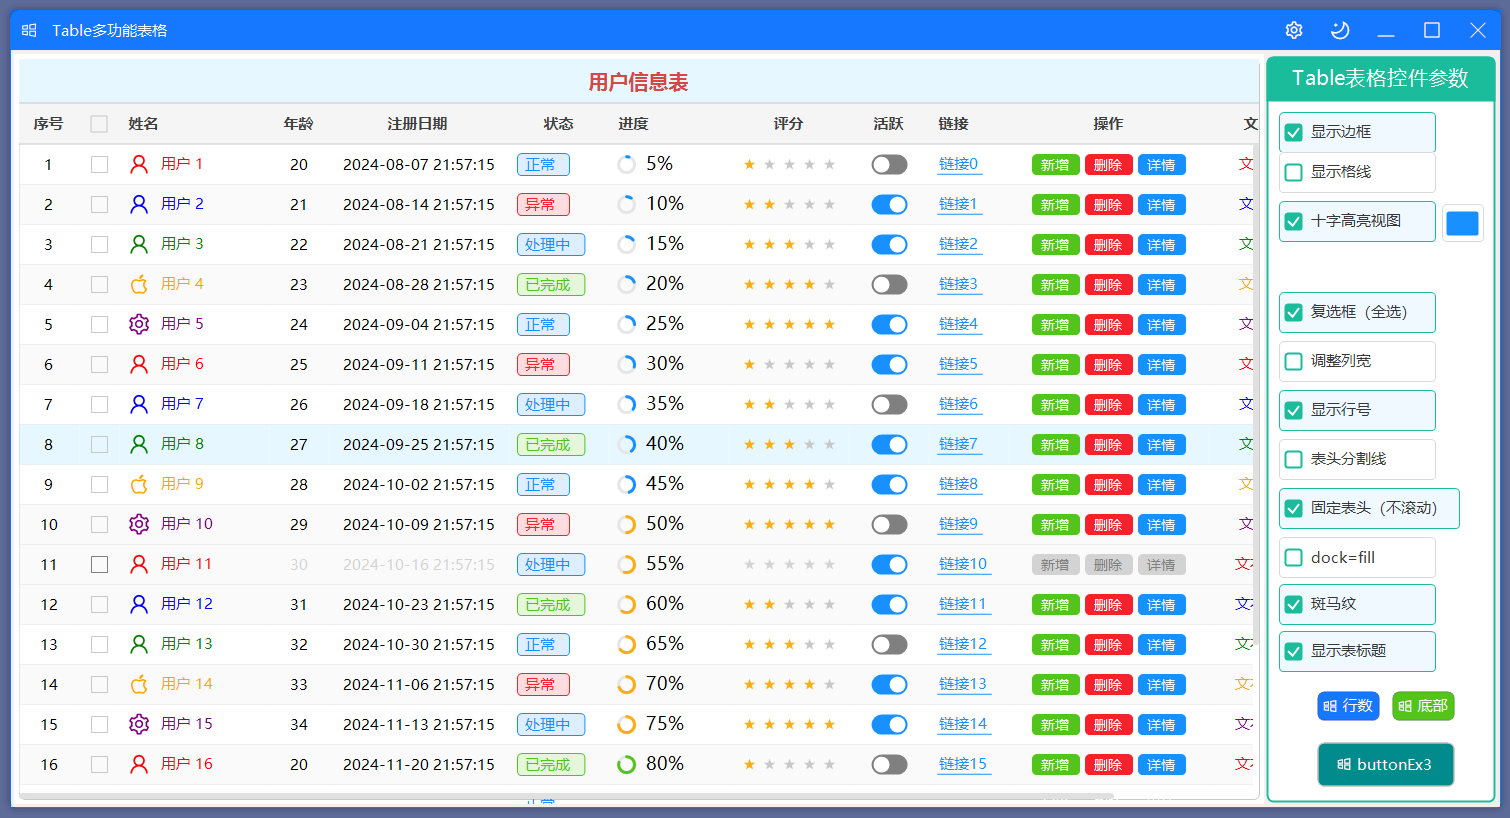This screenshot has width=1510, height=818.
Task: Click the date 2024-09-25 21:57:15 cell
Action: tap(418, 444)
